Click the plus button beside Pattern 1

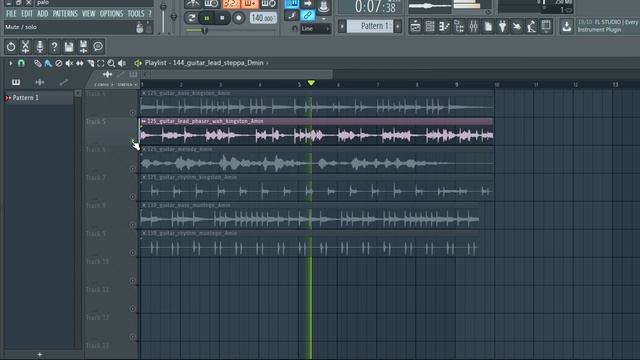(x=398, y=27)
